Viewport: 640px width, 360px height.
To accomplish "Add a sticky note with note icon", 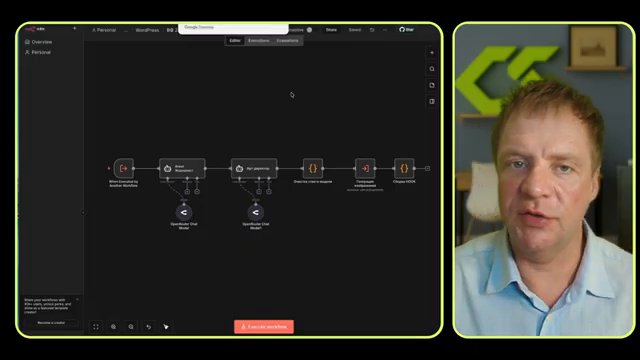I will click(432, 85).
